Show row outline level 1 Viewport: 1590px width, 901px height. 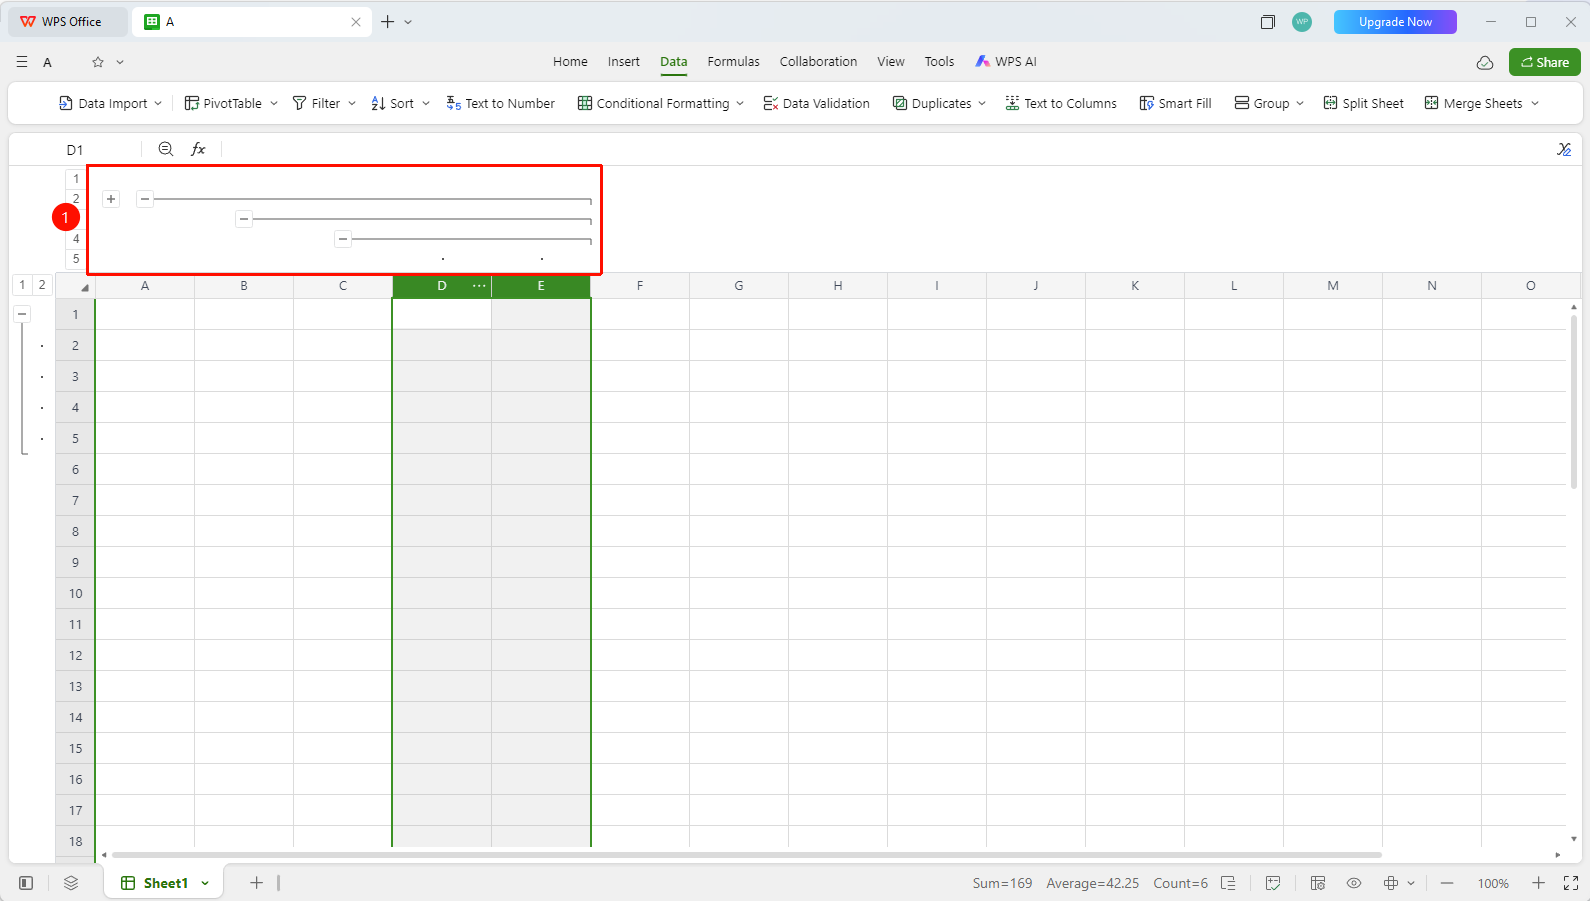coord(22,285)
